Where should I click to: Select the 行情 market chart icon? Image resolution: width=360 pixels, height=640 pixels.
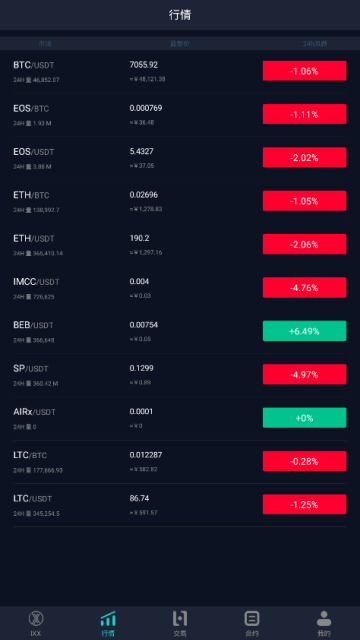coord(108,619)
